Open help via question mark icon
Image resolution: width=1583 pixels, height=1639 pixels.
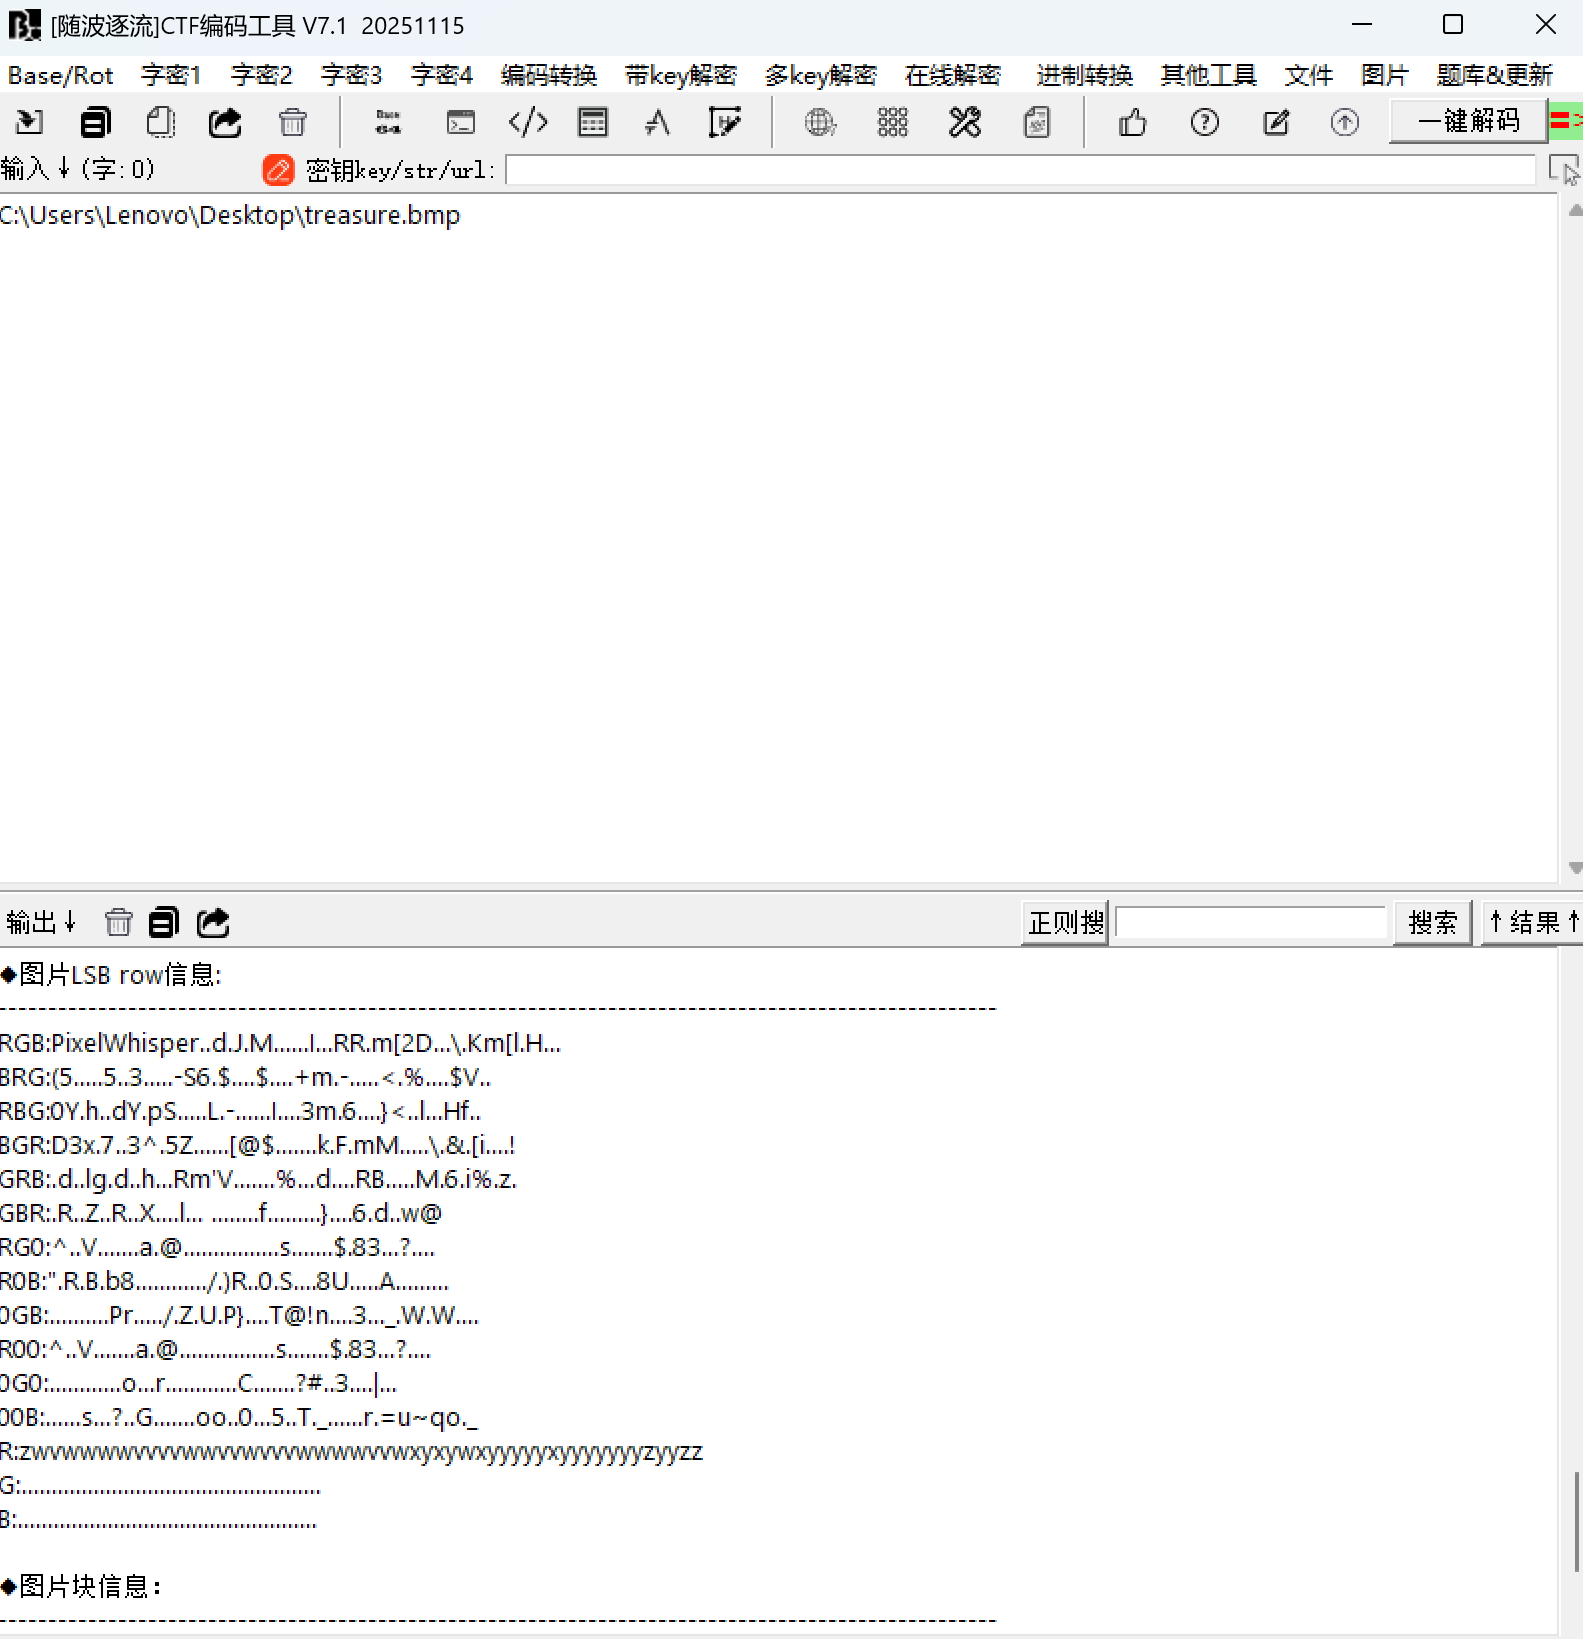1204,122
